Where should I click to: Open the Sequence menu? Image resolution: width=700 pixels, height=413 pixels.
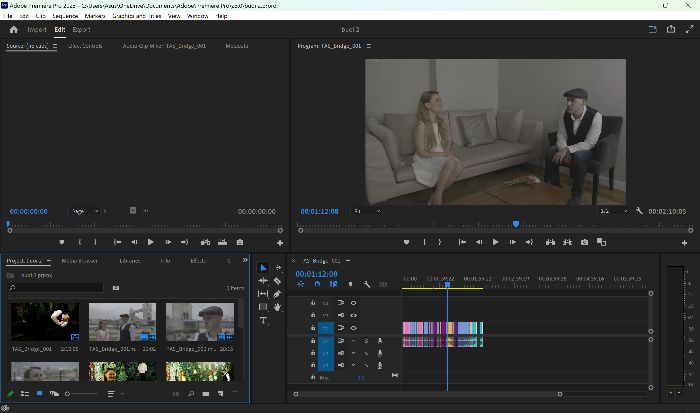click(x=65, y=16)
